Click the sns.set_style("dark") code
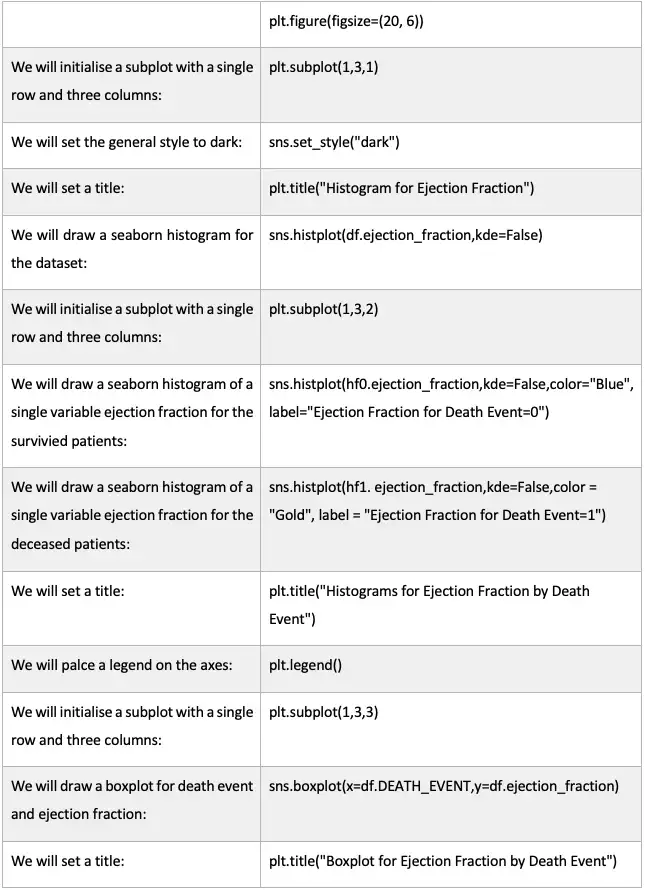The image size is (645, 890). [x=334, y=142]
